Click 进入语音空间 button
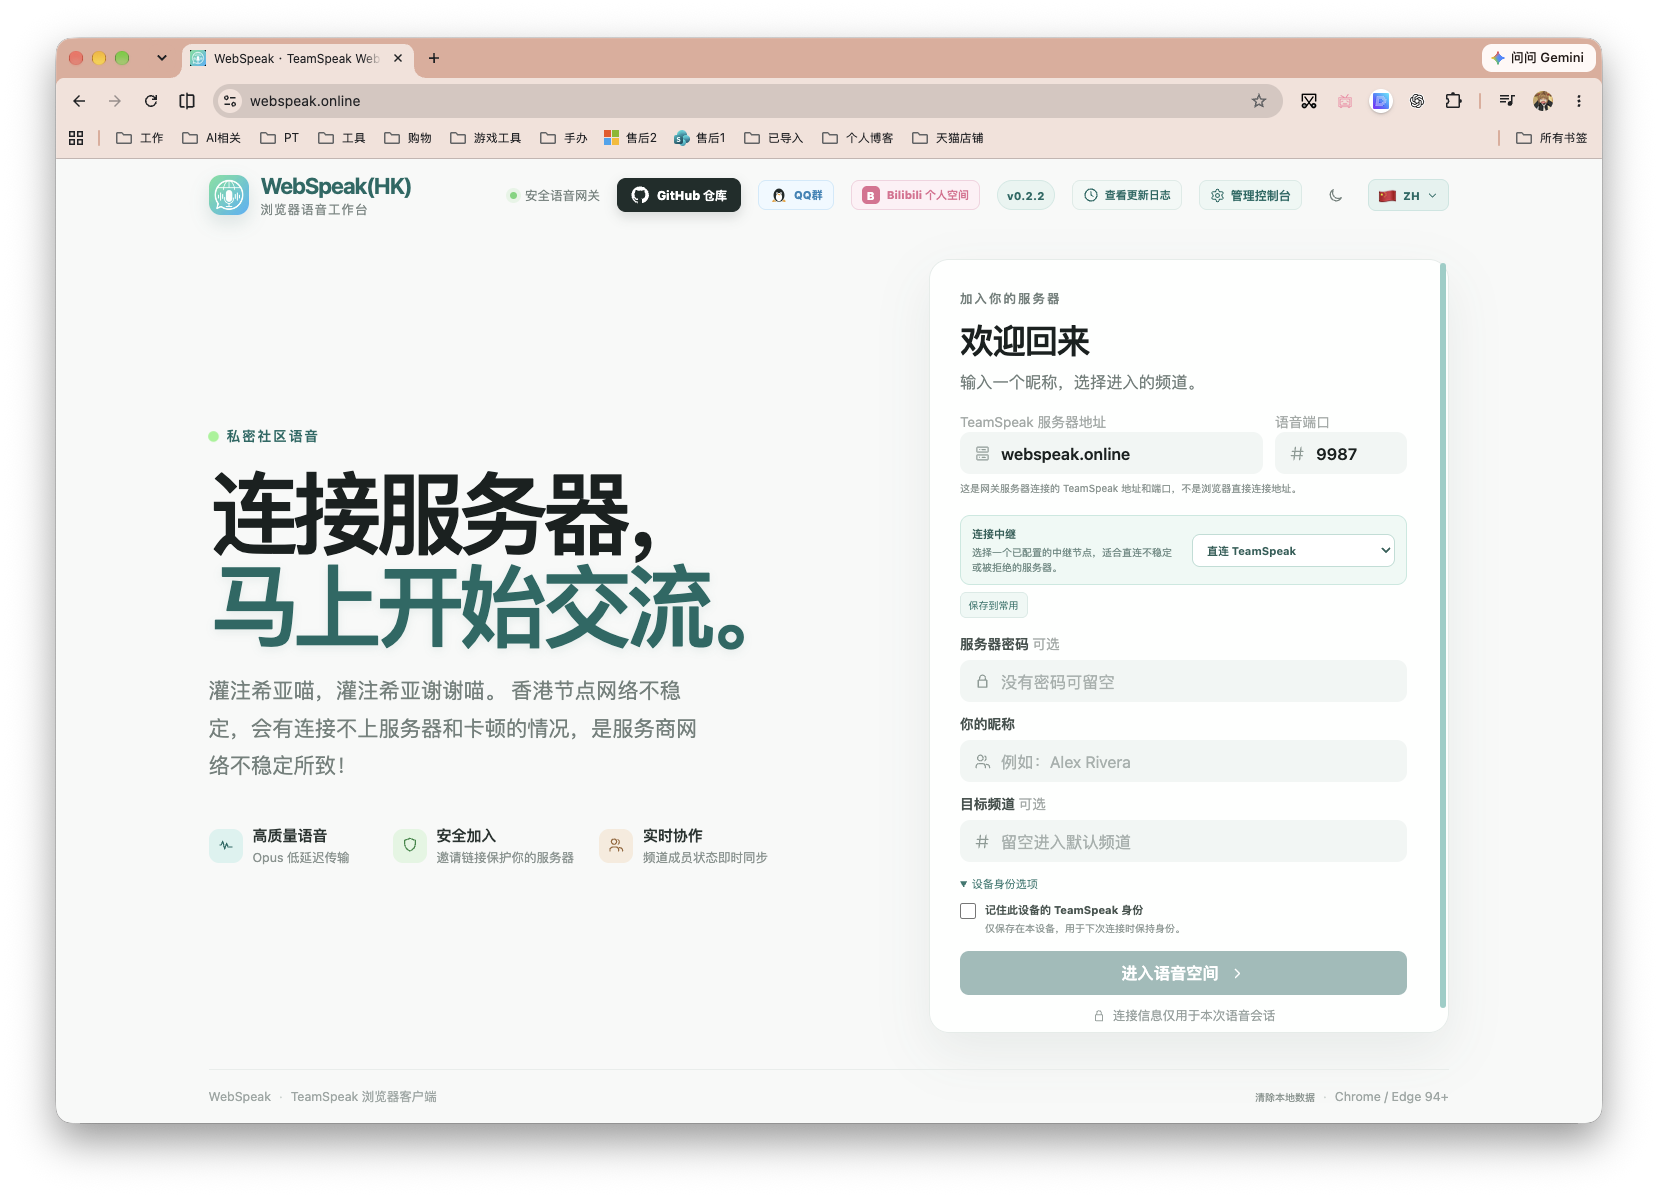Screen dimensions: 1658x1197 [x=1183, y=973]
